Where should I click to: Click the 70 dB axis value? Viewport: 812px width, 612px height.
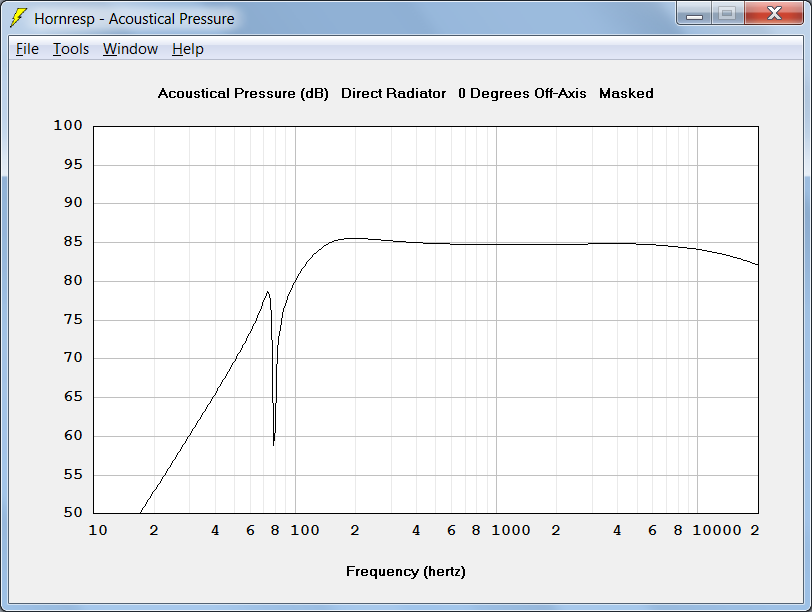coord(73,357)
